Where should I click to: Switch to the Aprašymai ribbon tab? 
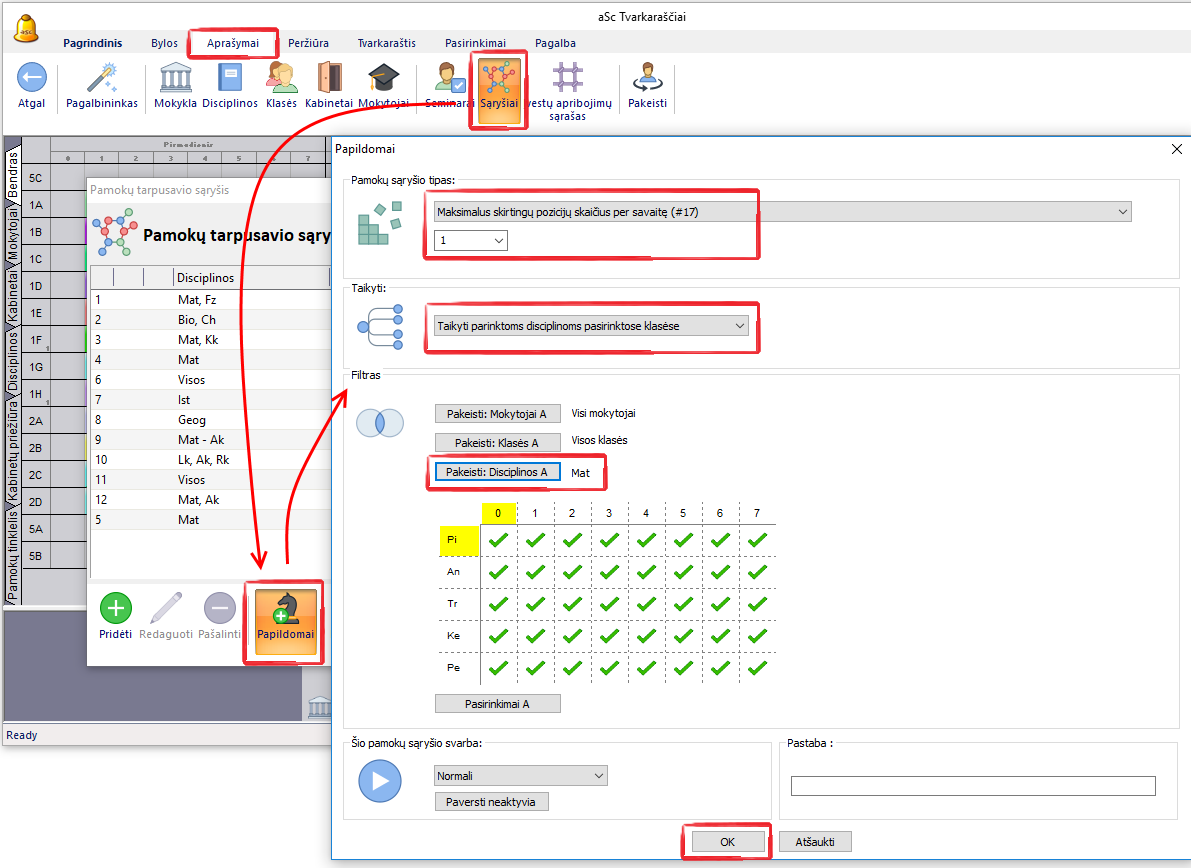(233, 43)
